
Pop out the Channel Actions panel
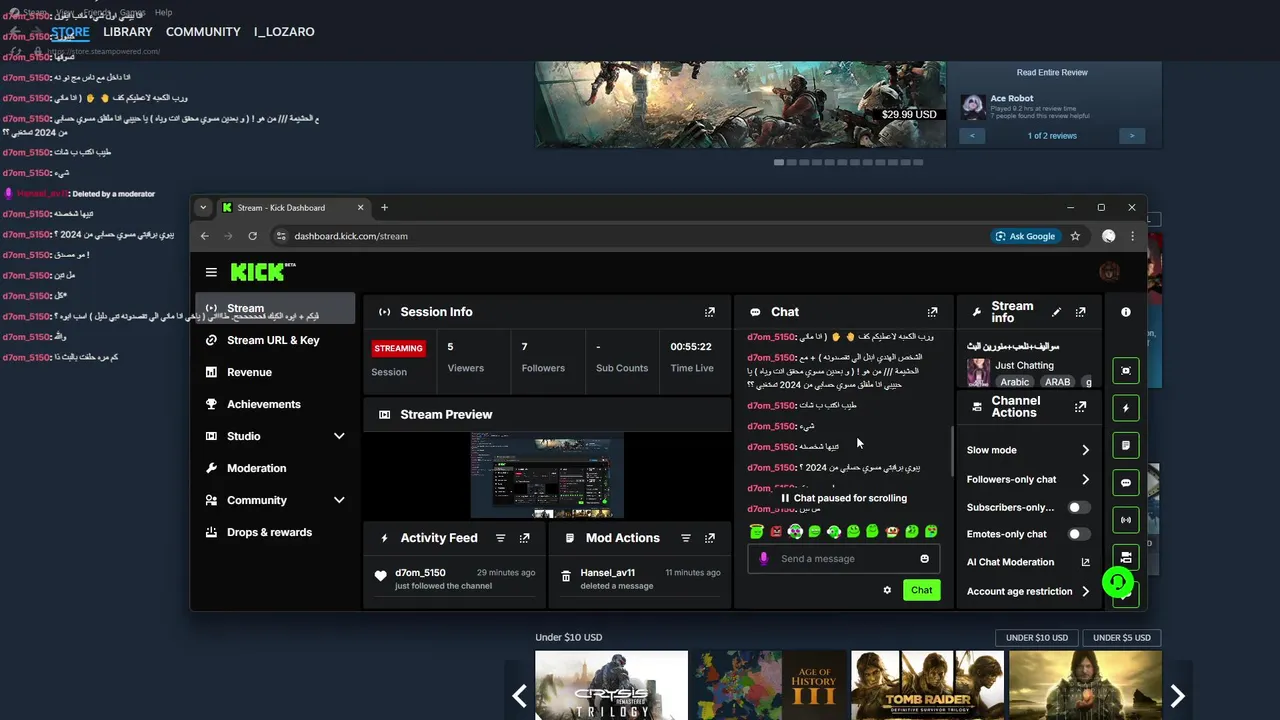point(1080,407)
